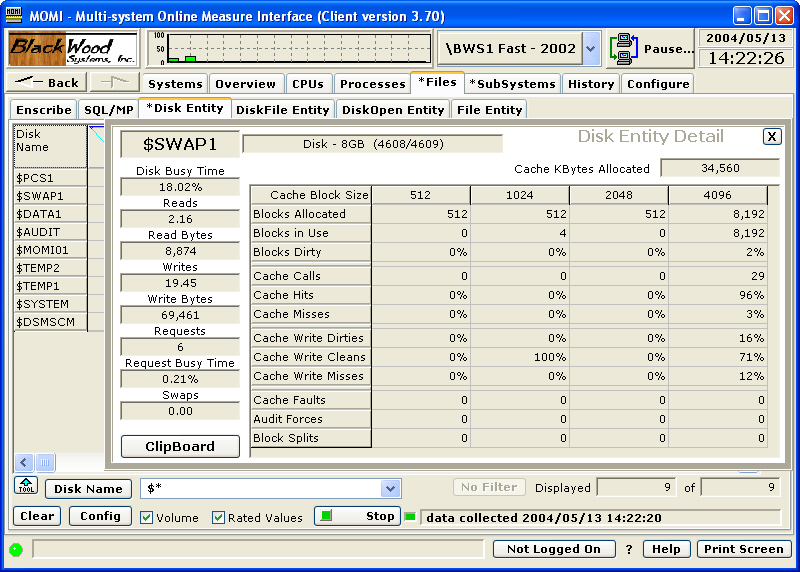Image resolution: width=800 pixels, height=572 pixels.
Task: Click the Tool icon above Clear
Action: point(26,487)
